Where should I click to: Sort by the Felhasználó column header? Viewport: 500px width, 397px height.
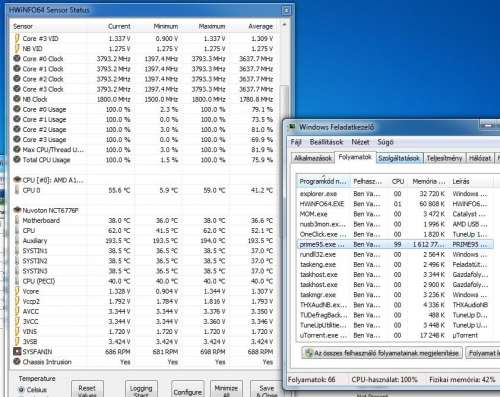[x=368, y=181]
